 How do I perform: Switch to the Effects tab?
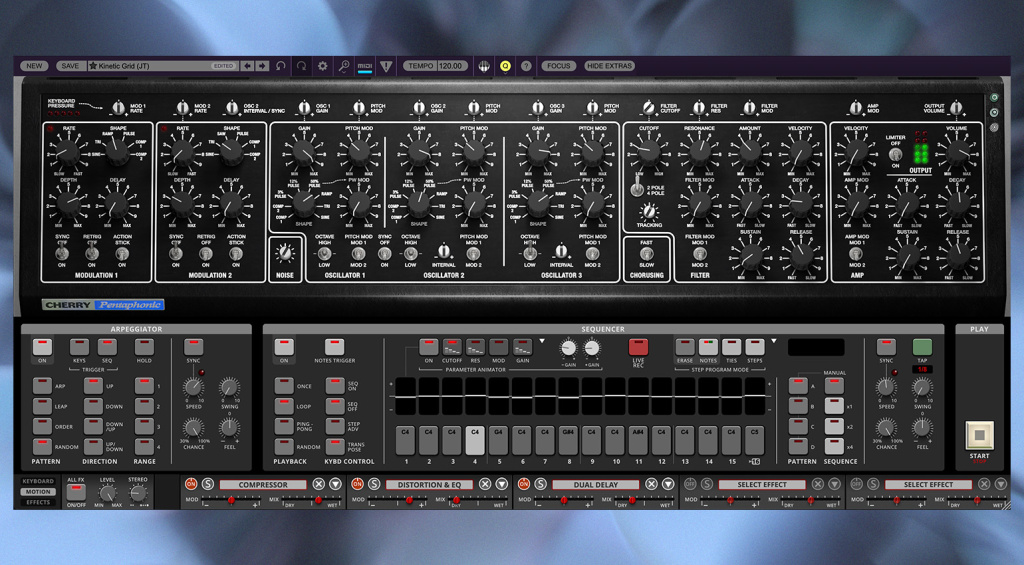38,502
